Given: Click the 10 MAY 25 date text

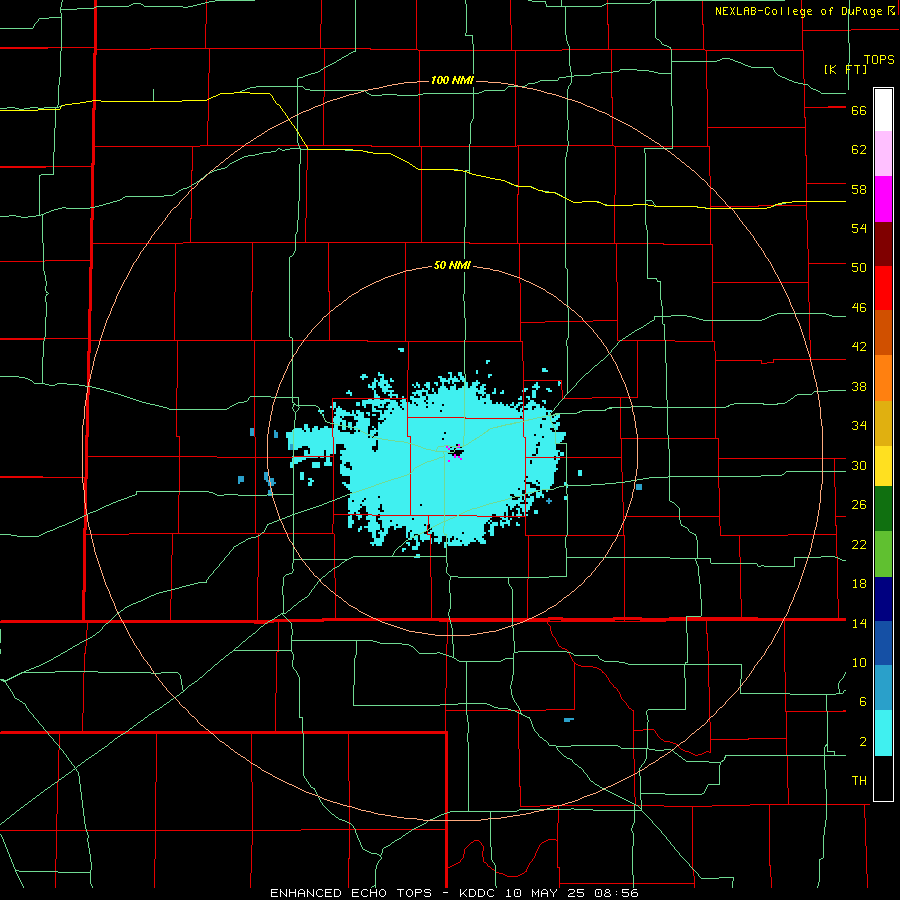Looking at the screenshot, I should click(546, 893).
